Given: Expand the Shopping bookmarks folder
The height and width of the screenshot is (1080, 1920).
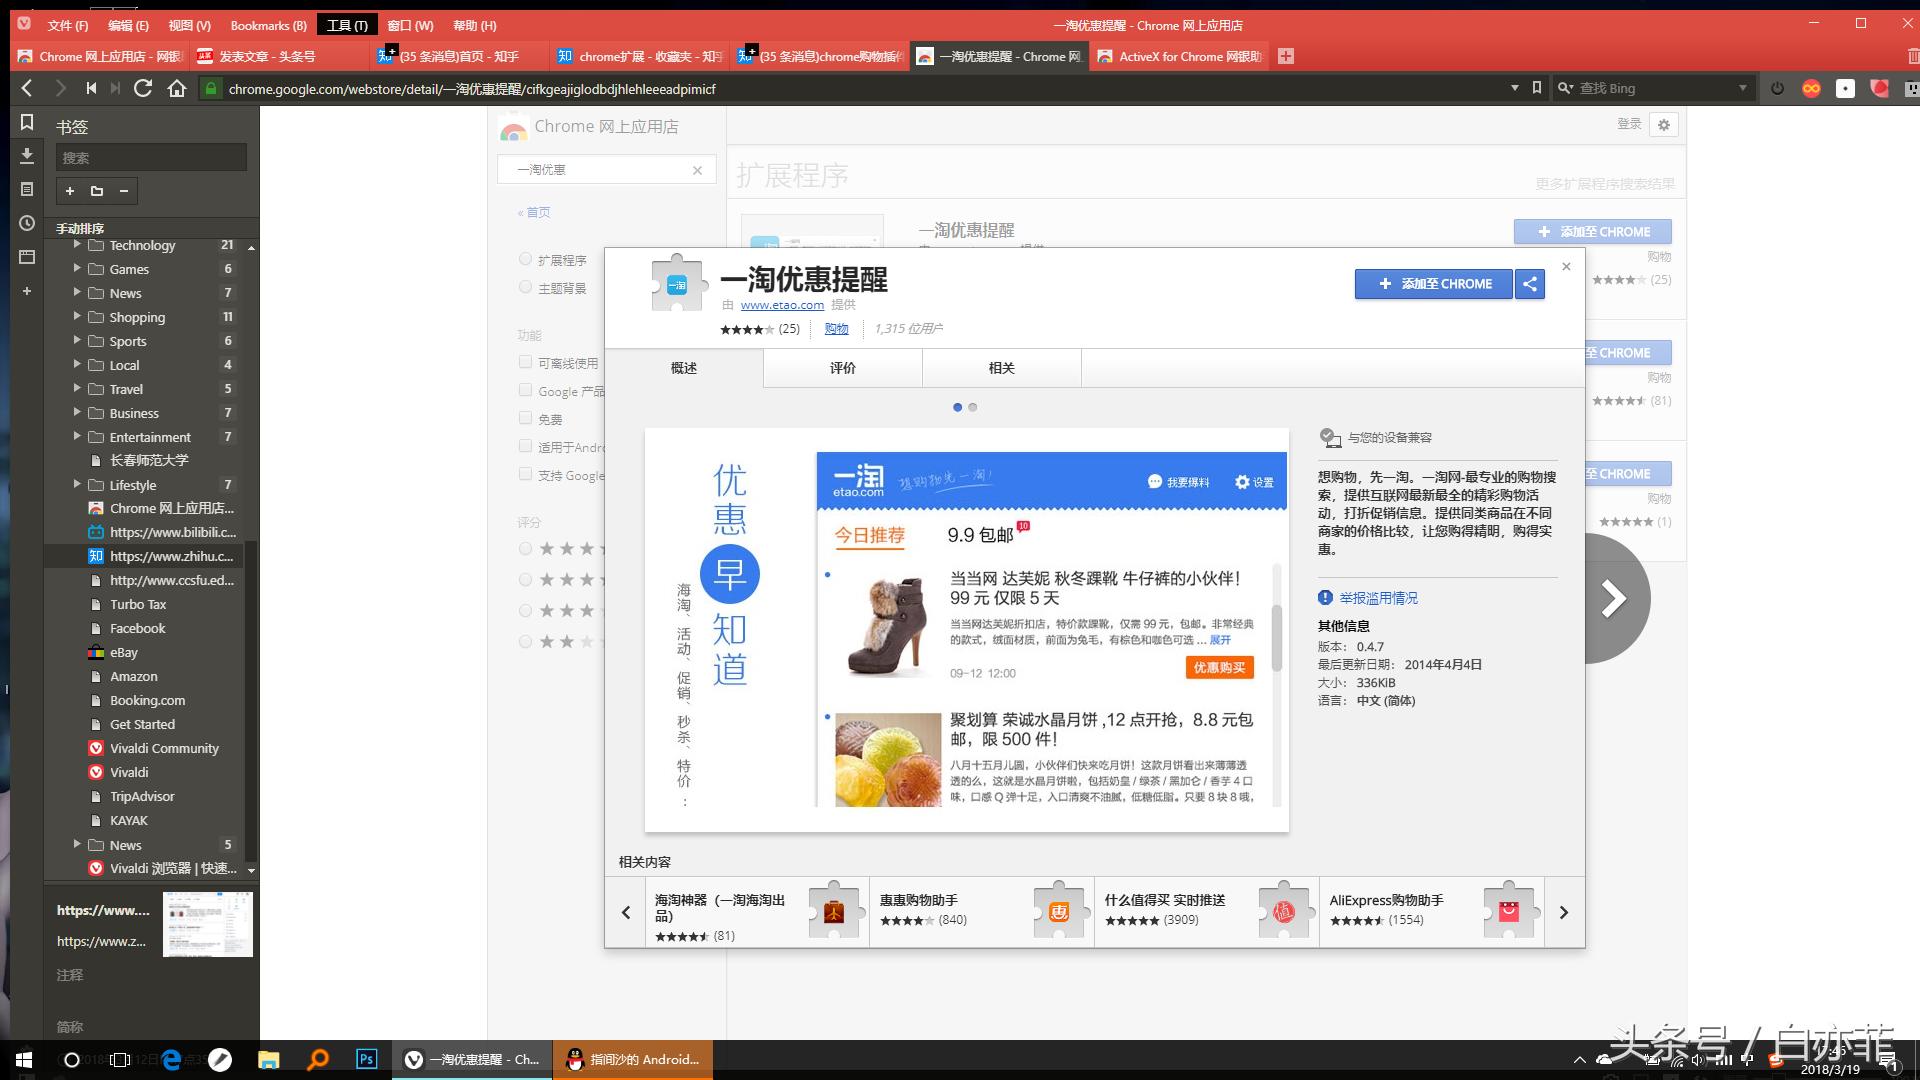Looking at the screenshot, I should [78, 317].
